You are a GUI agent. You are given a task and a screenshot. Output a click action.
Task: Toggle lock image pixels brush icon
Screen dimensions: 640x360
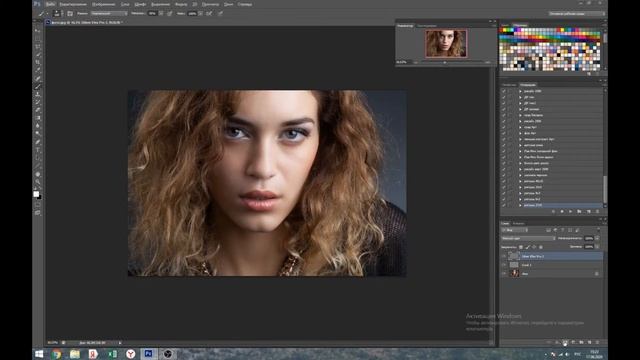point(528,247)
